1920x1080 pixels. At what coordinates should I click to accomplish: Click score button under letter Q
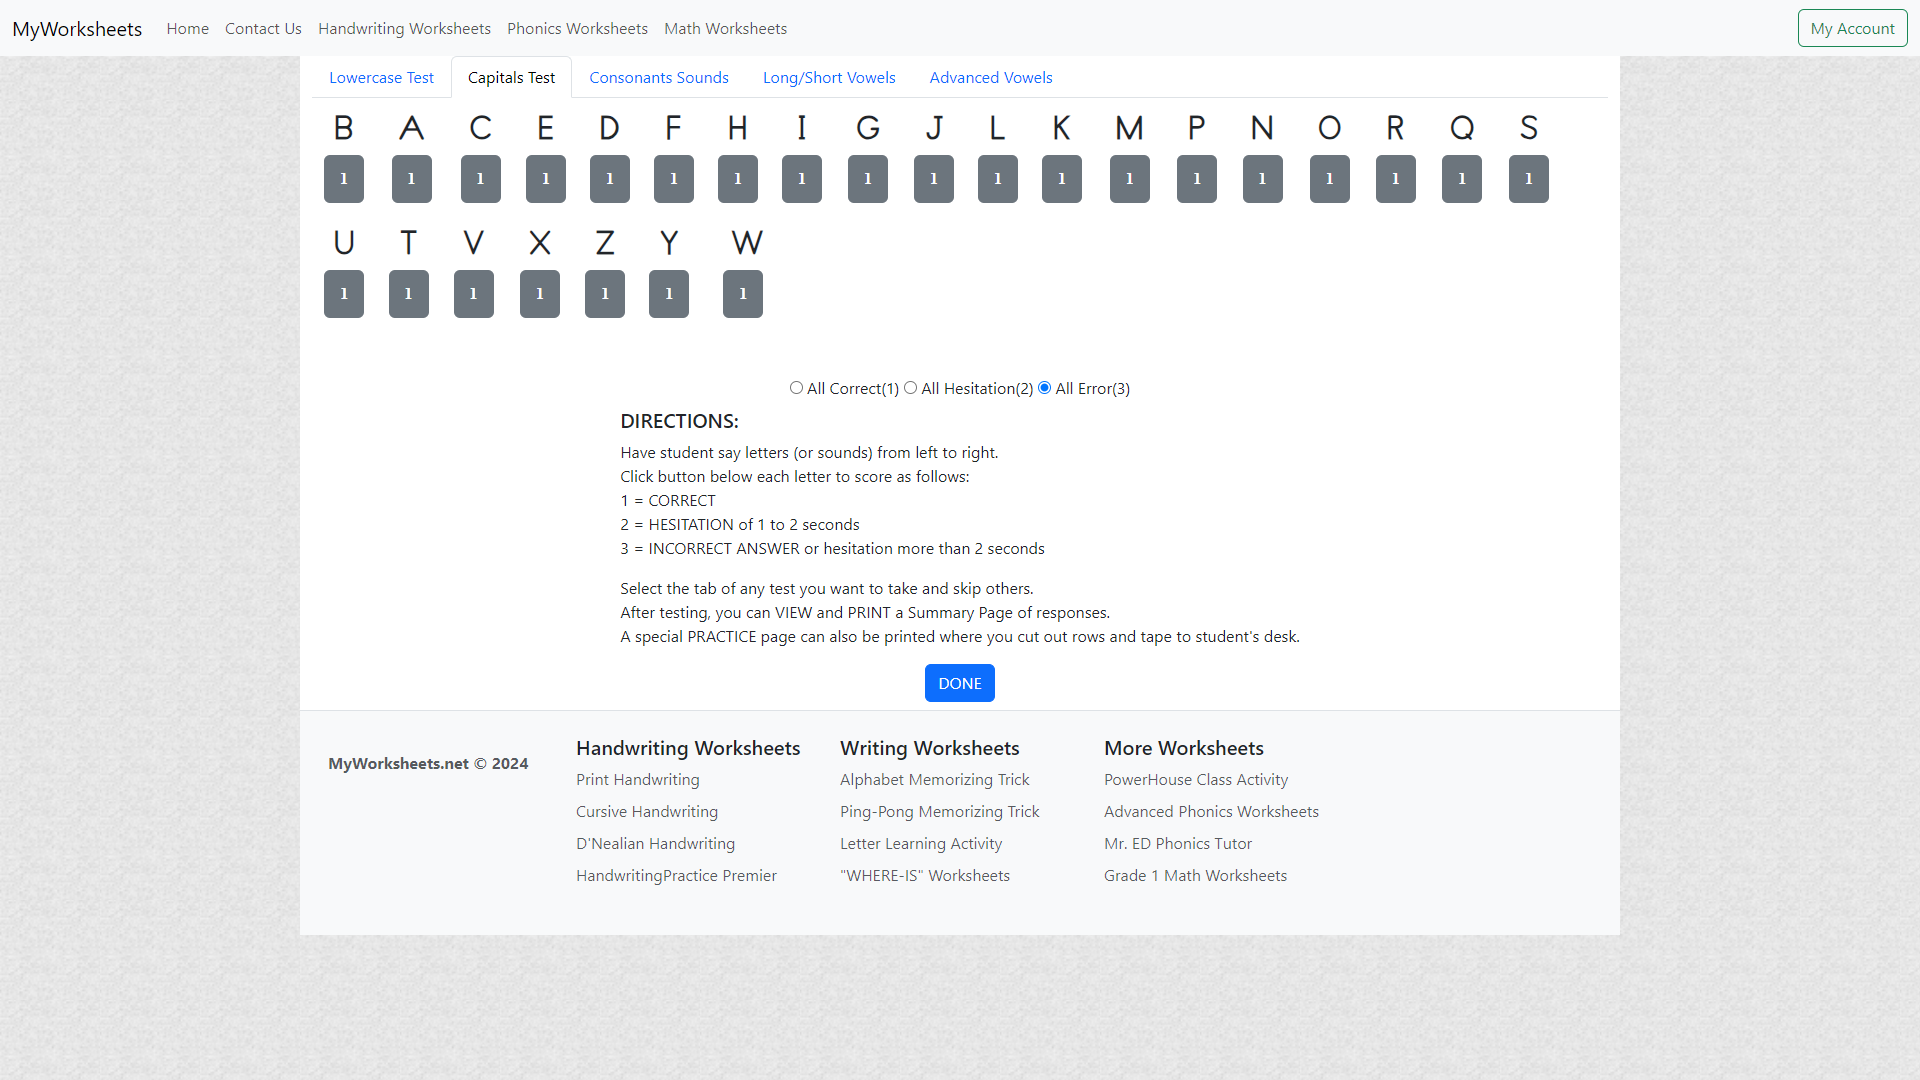click(1462, 179)
